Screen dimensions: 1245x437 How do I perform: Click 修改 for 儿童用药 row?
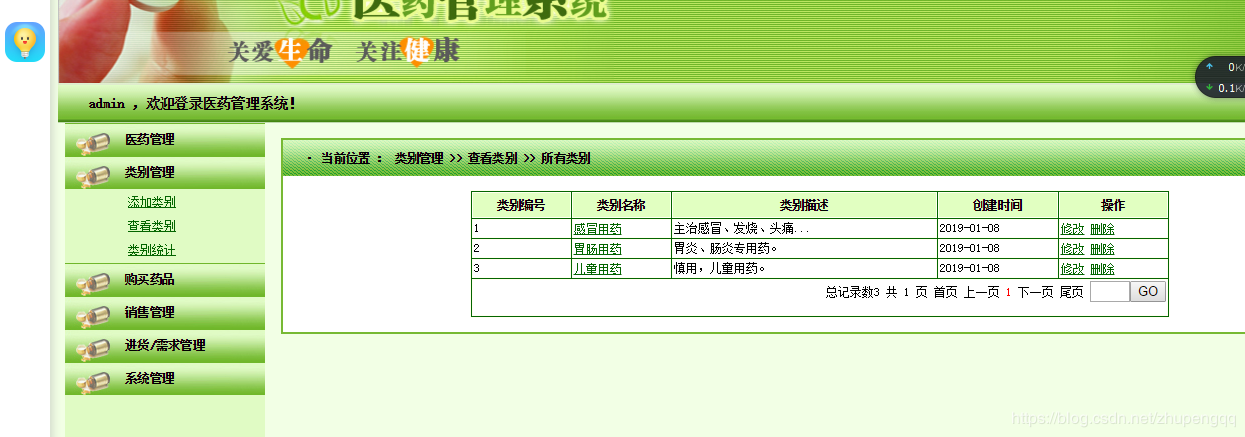(x=1072, y=269)
